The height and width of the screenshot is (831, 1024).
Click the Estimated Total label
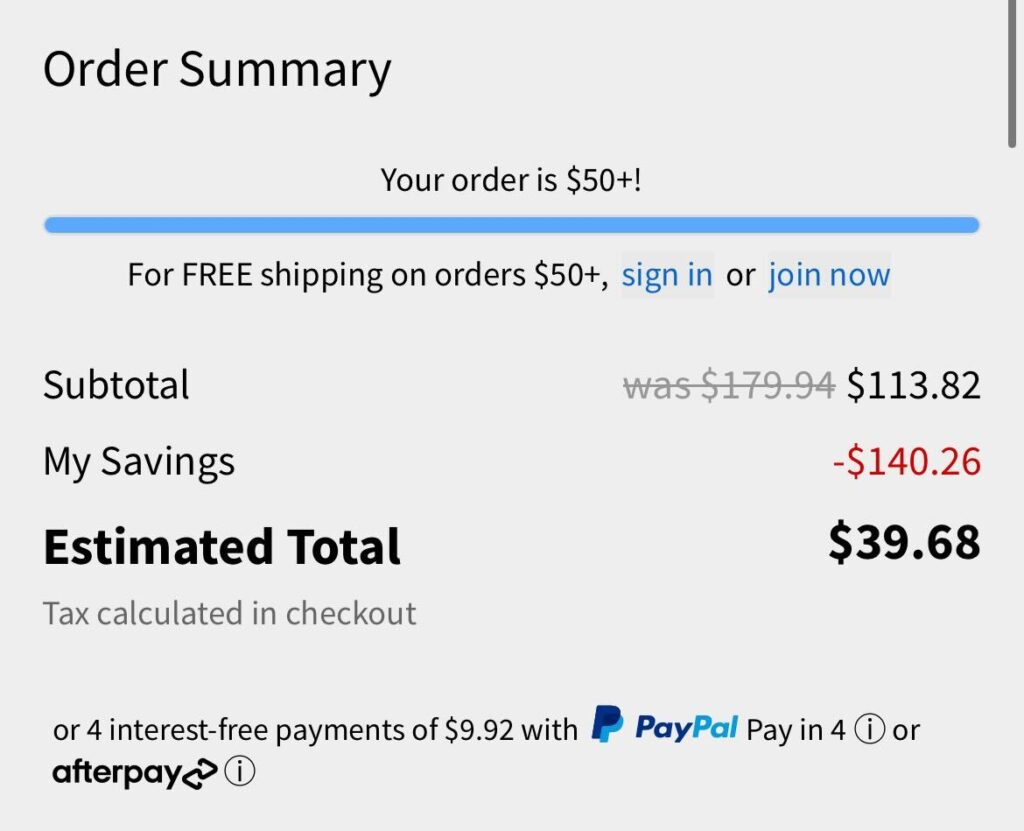click(x=222, y=547)
